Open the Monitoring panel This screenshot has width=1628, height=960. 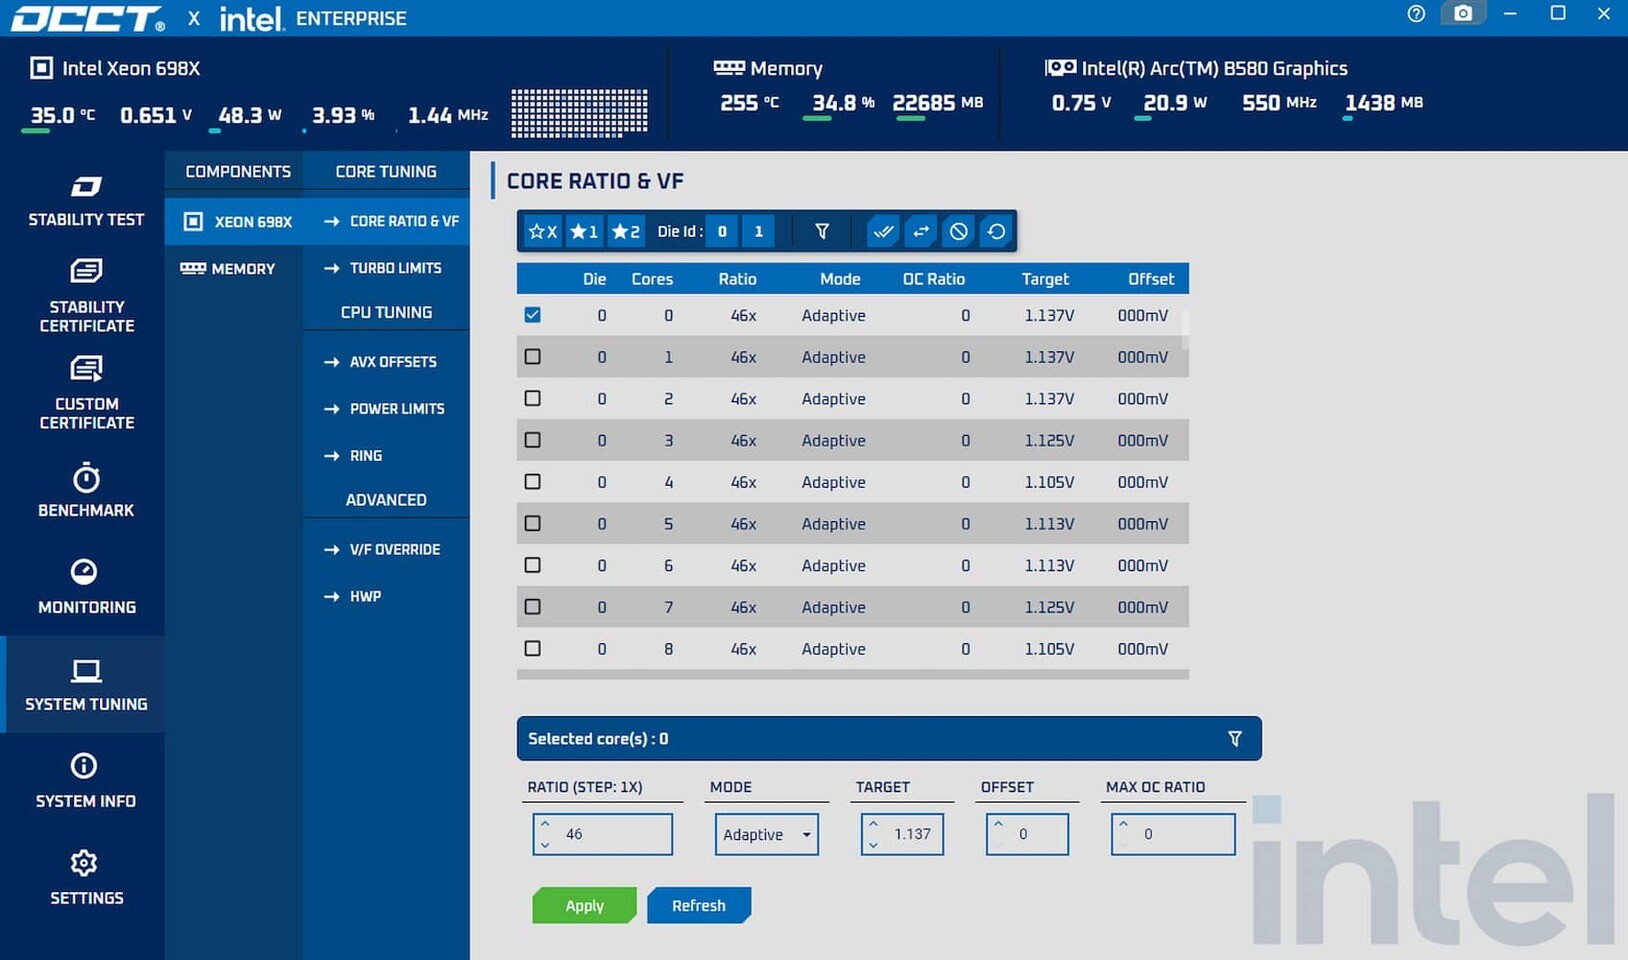pyautogui.click(x=85, y=588)
